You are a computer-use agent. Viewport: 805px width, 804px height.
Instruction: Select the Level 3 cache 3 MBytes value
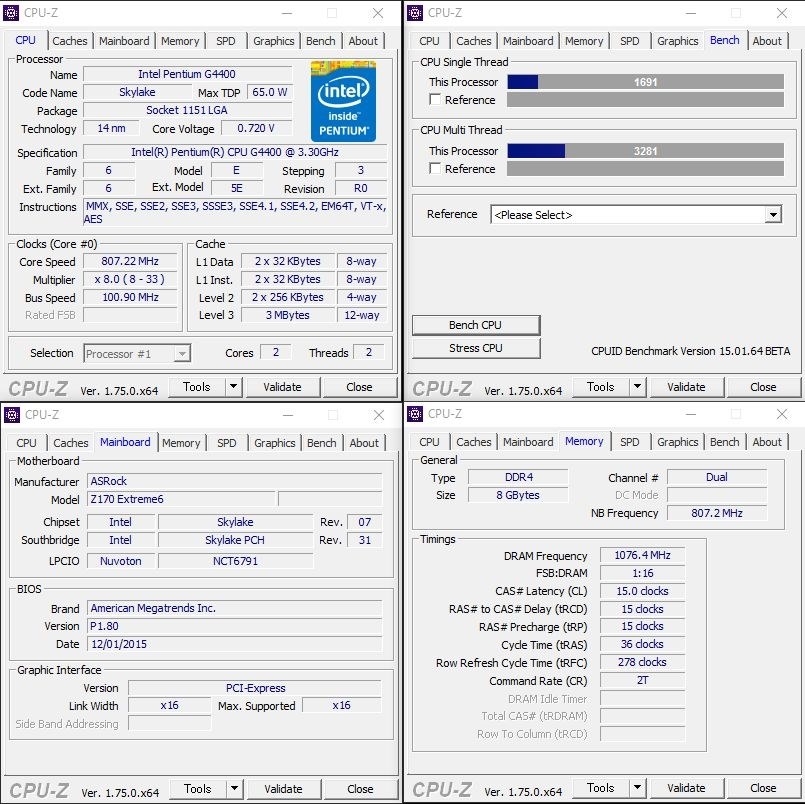[288, 315]
